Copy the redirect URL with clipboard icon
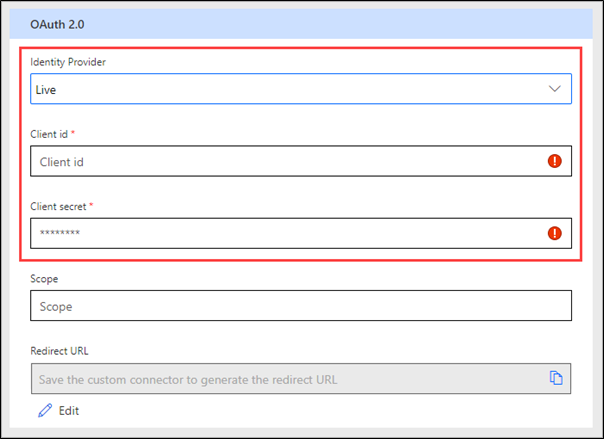Image resolution: width=604 pixels, height=439 pixels. 556,378
